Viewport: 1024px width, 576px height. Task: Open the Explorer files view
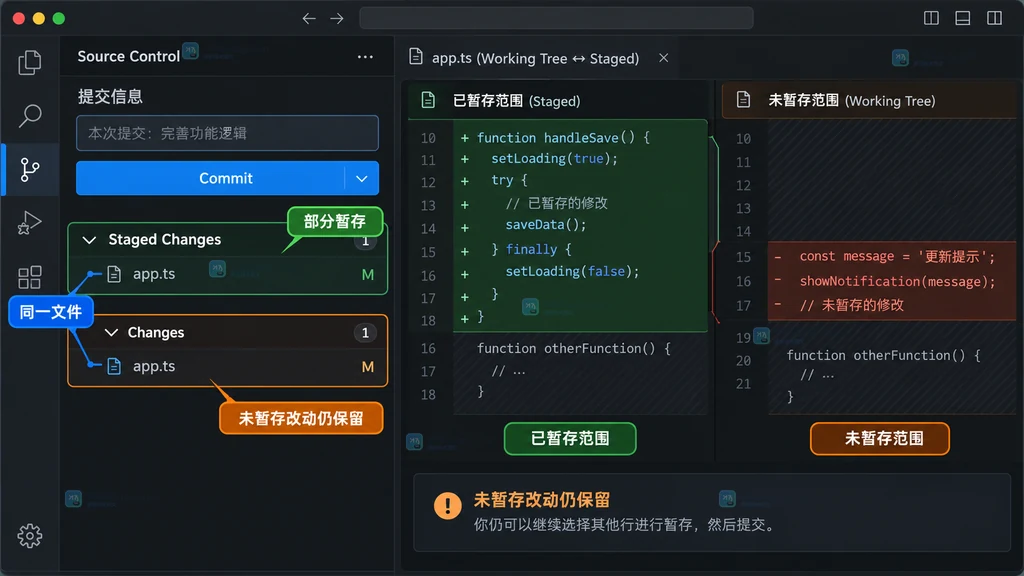(29, 63)
